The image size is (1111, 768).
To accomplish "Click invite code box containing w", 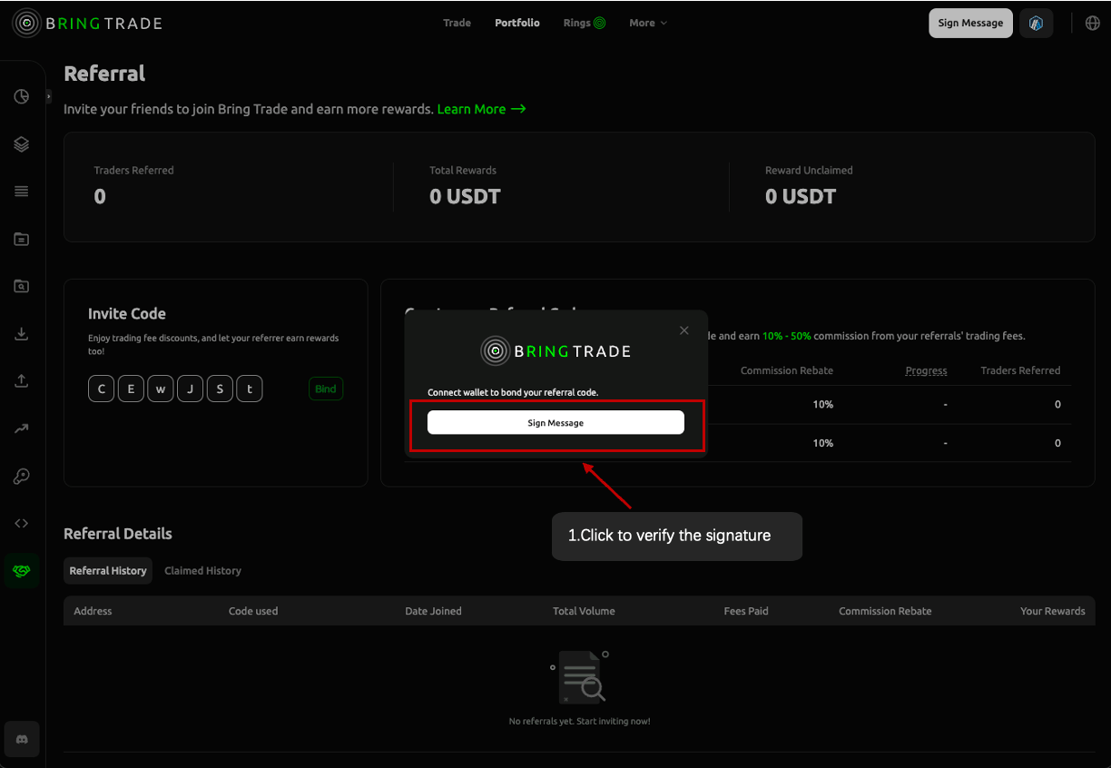I will (x=161, y=389).
